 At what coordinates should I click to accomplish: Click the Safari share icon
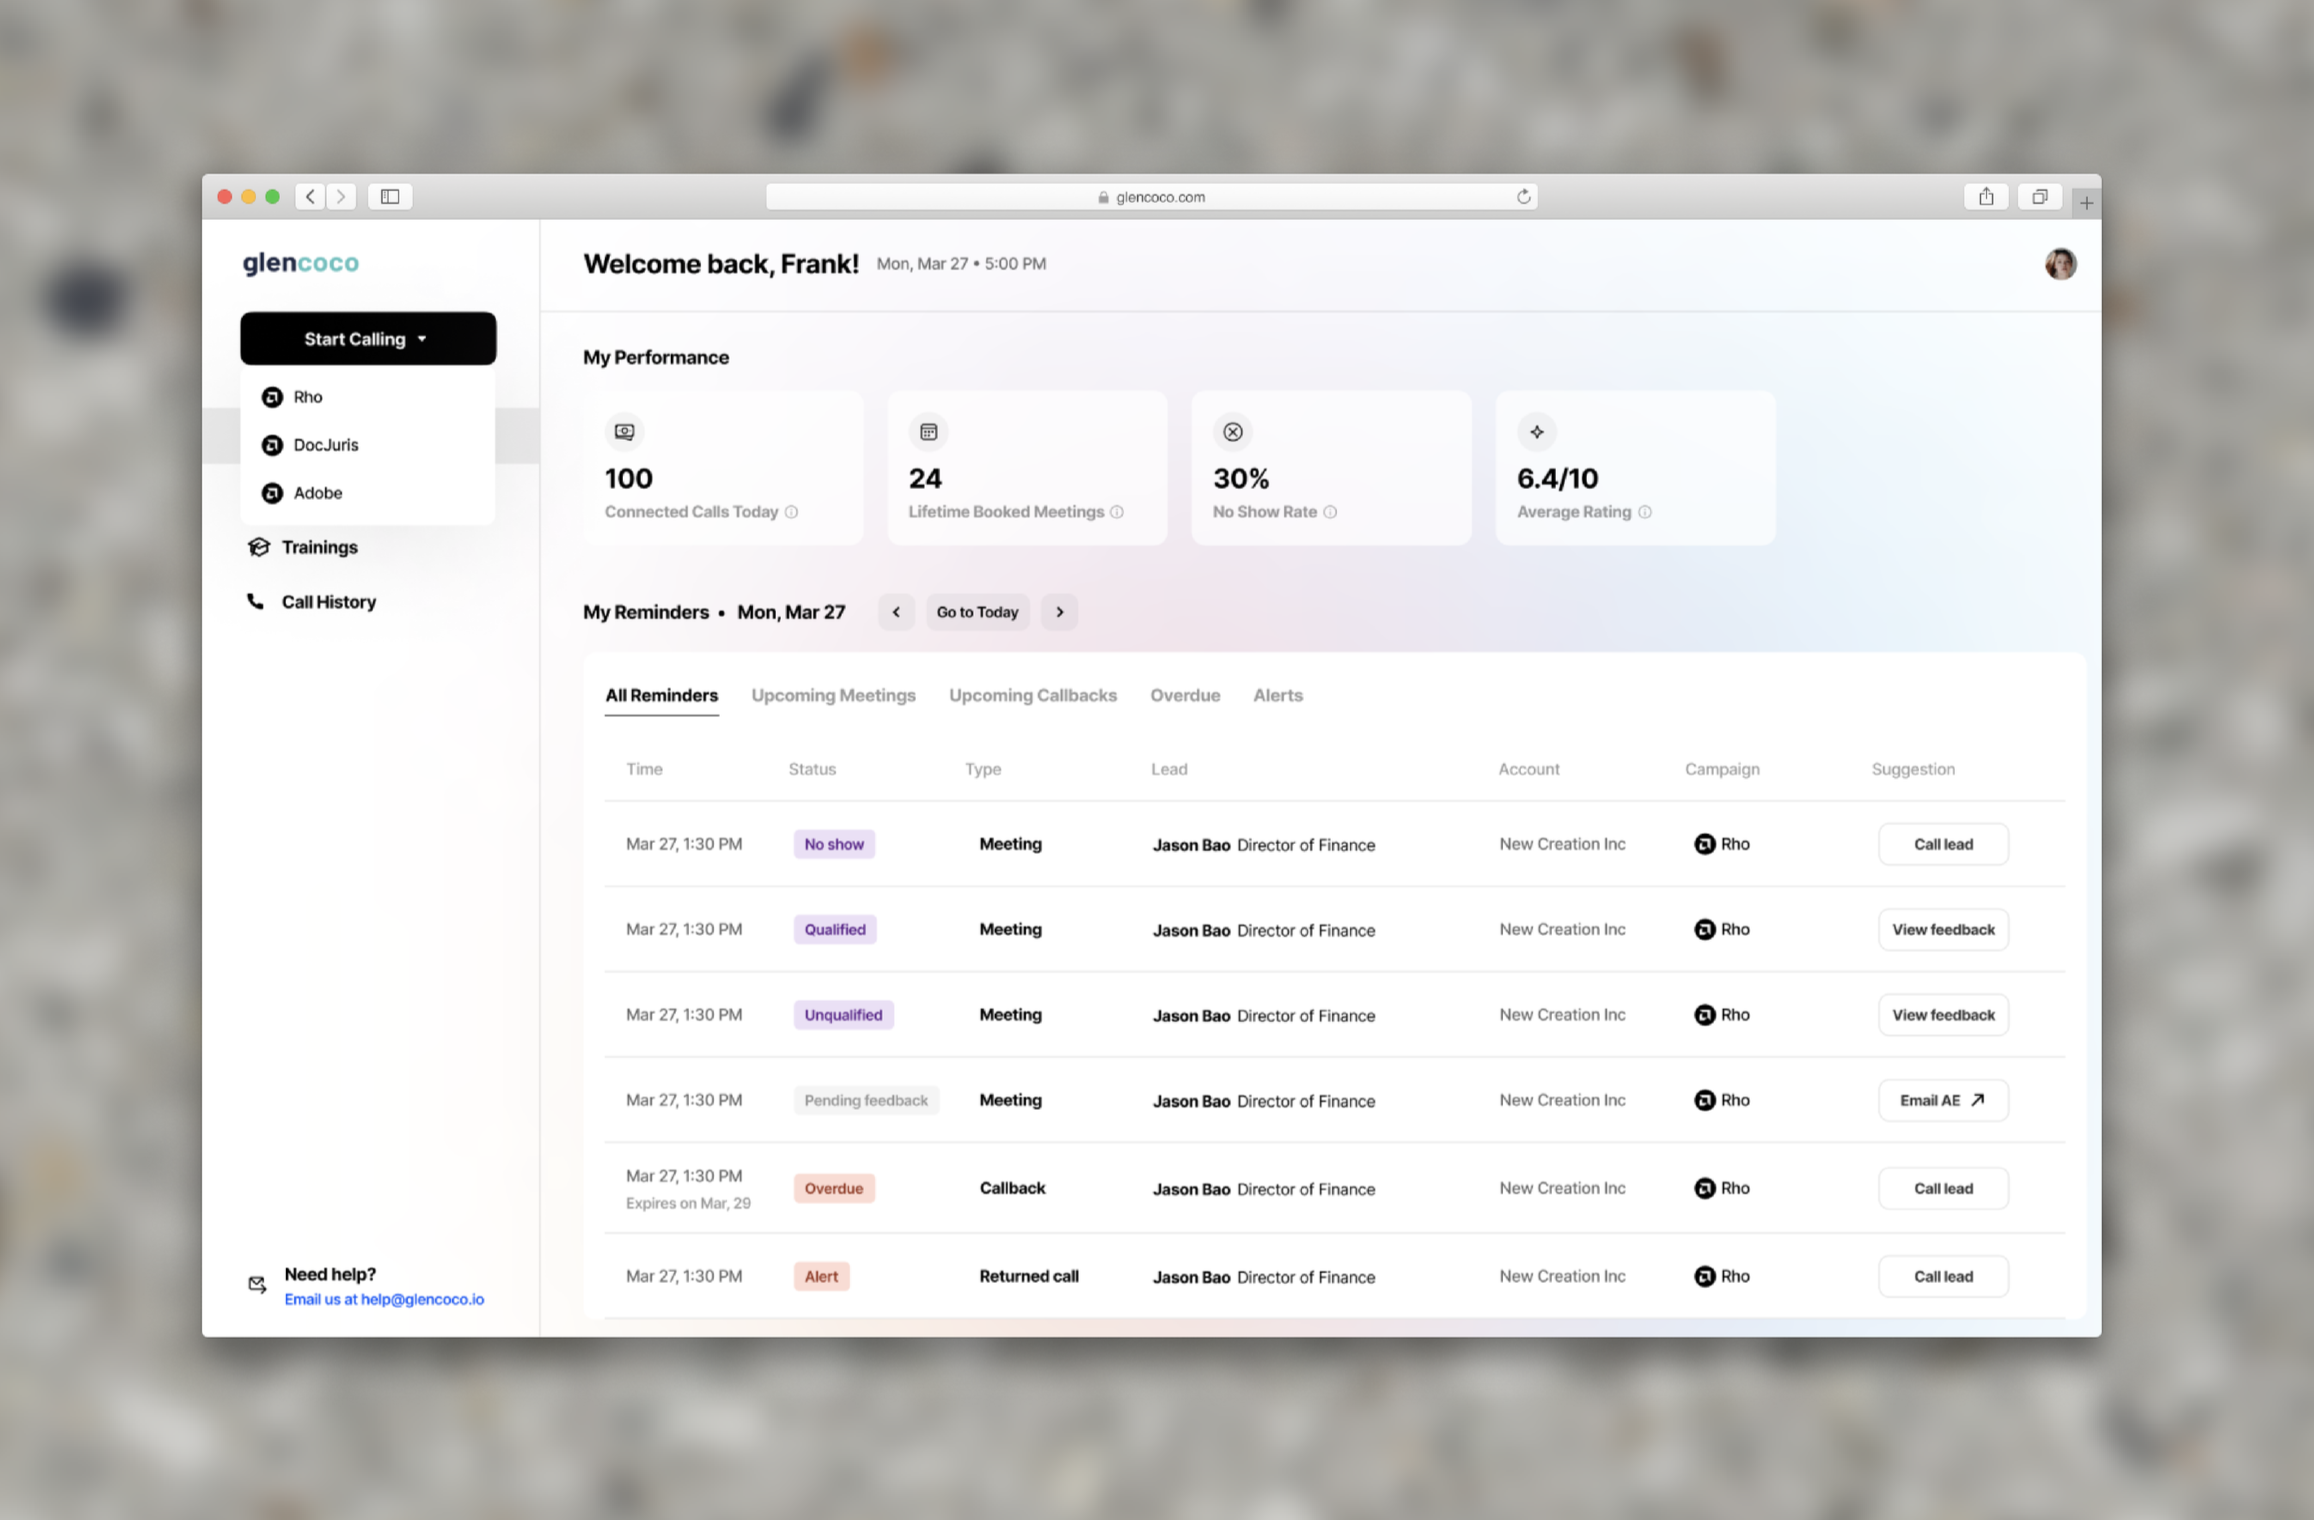(1986, 197)
